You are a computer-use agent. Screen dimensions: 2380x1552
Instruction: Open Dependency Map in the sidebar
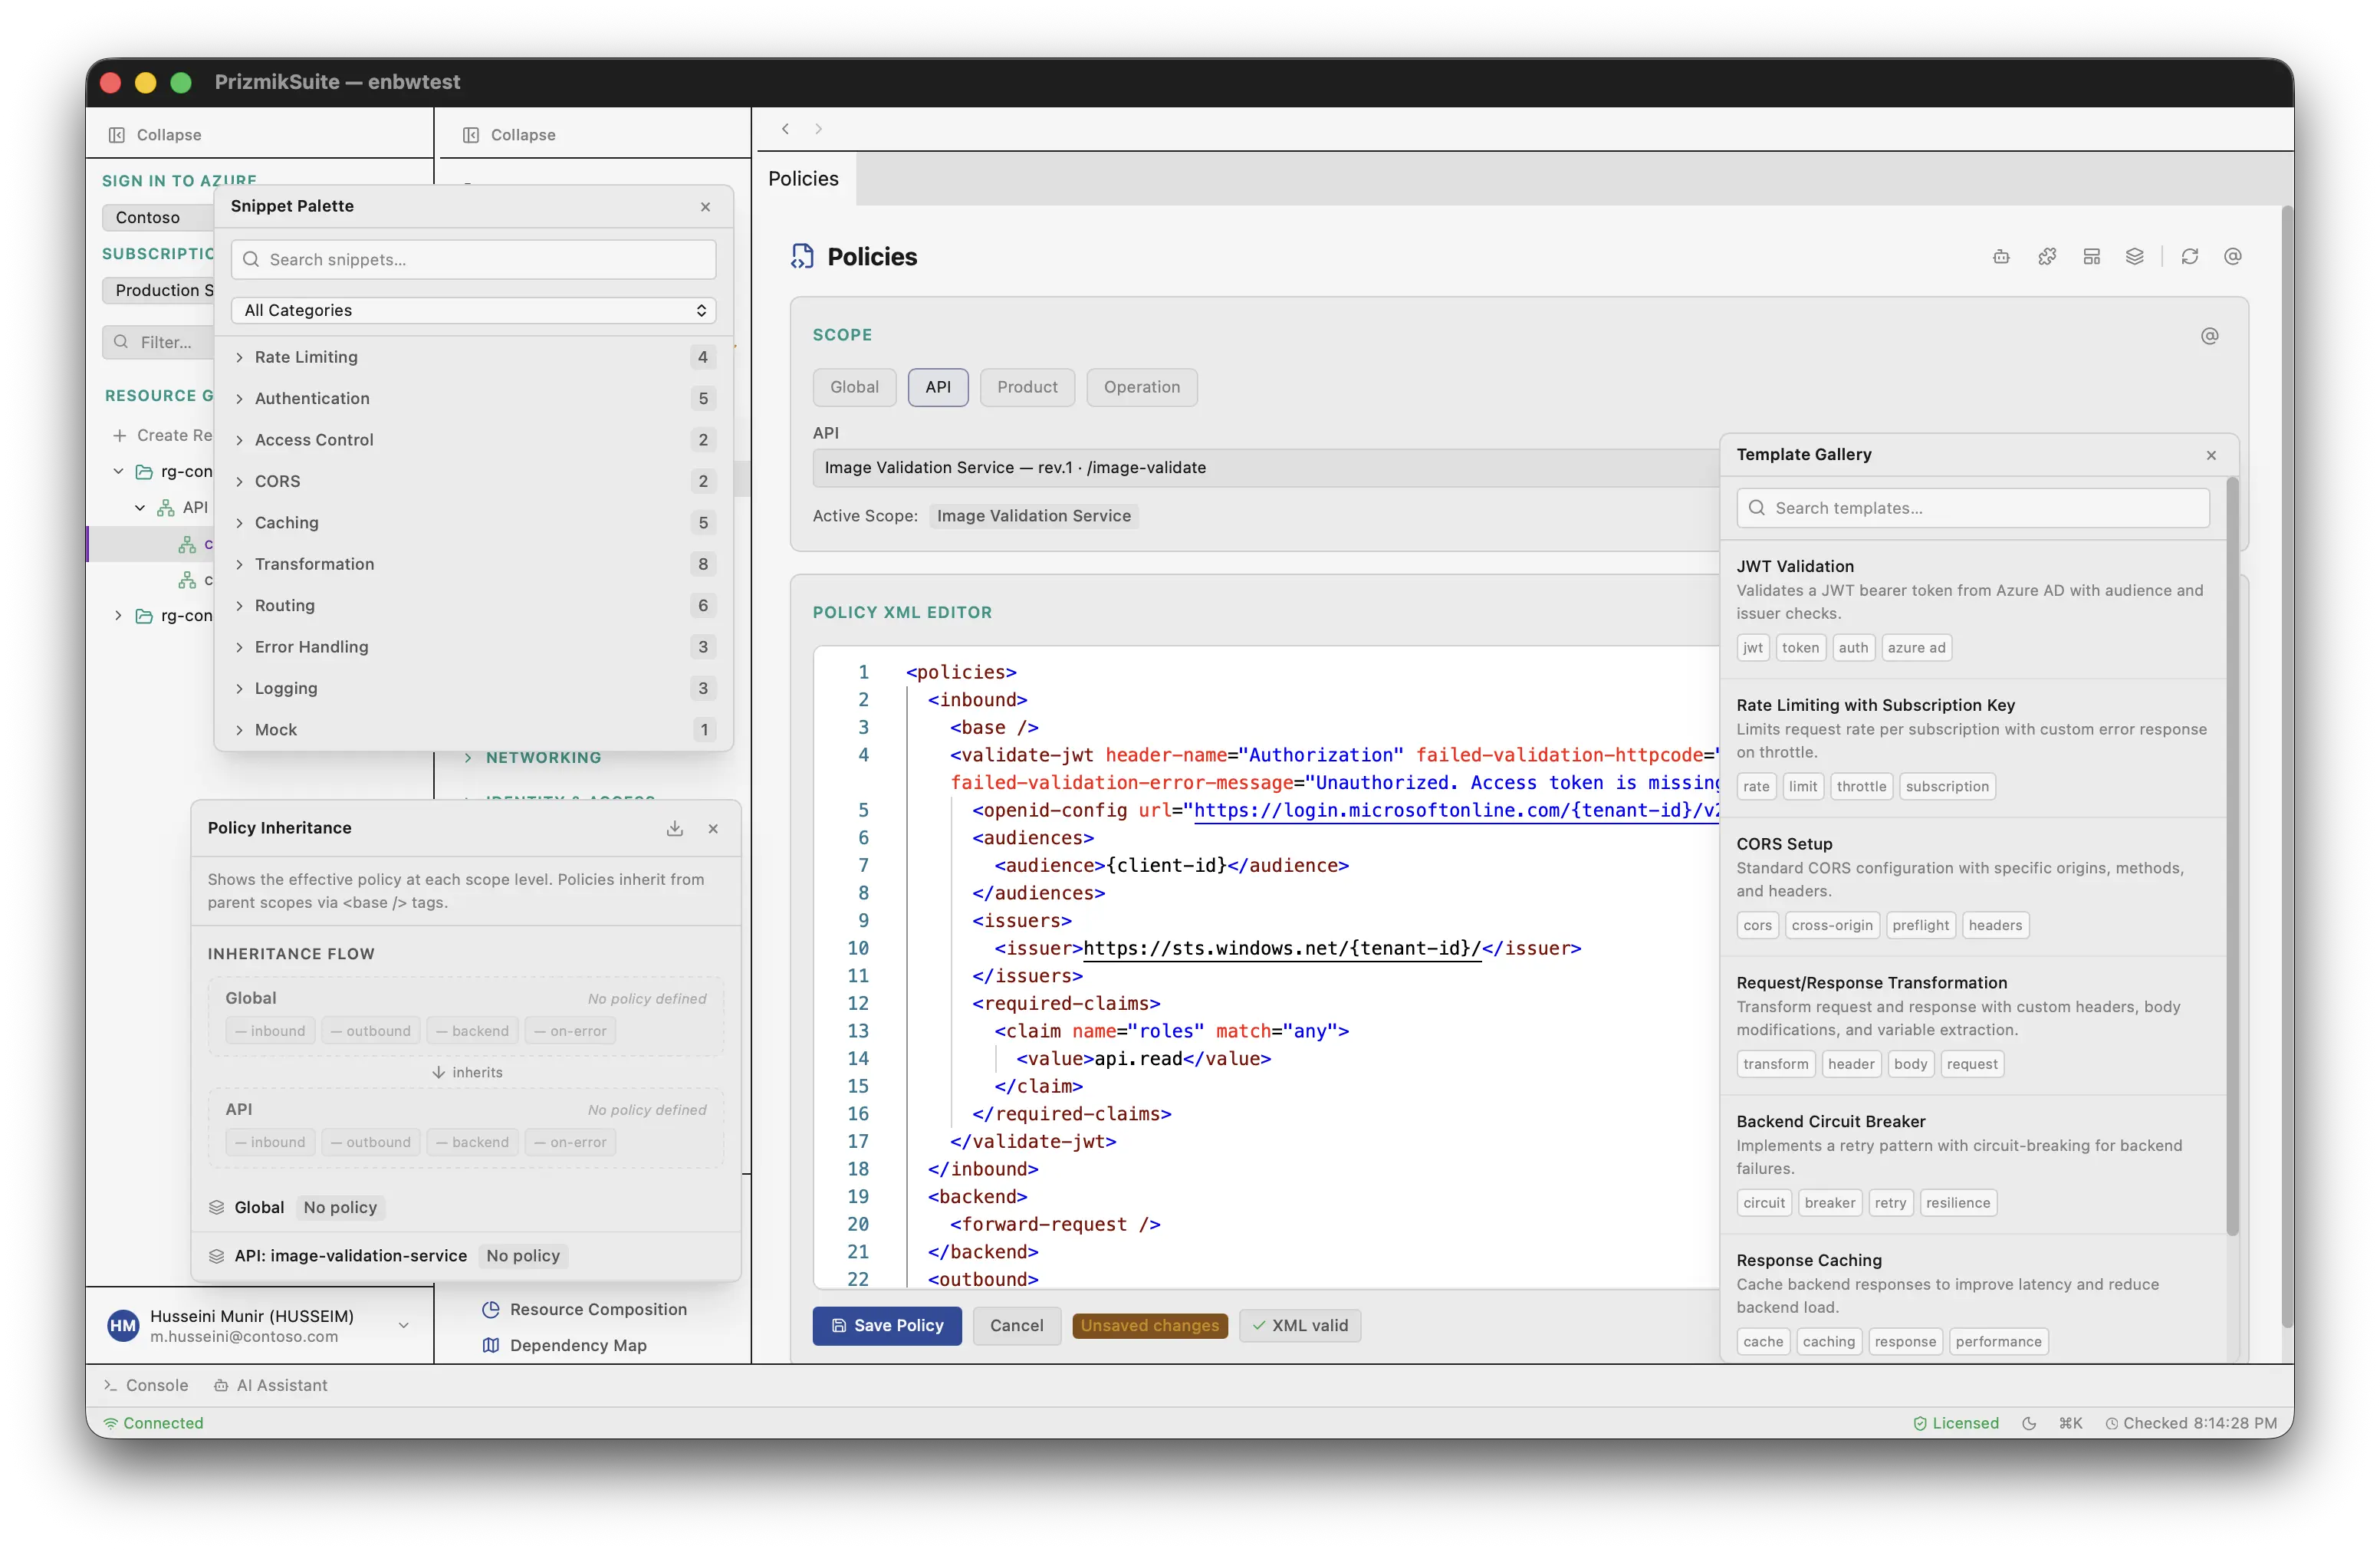click(565, 1346)
